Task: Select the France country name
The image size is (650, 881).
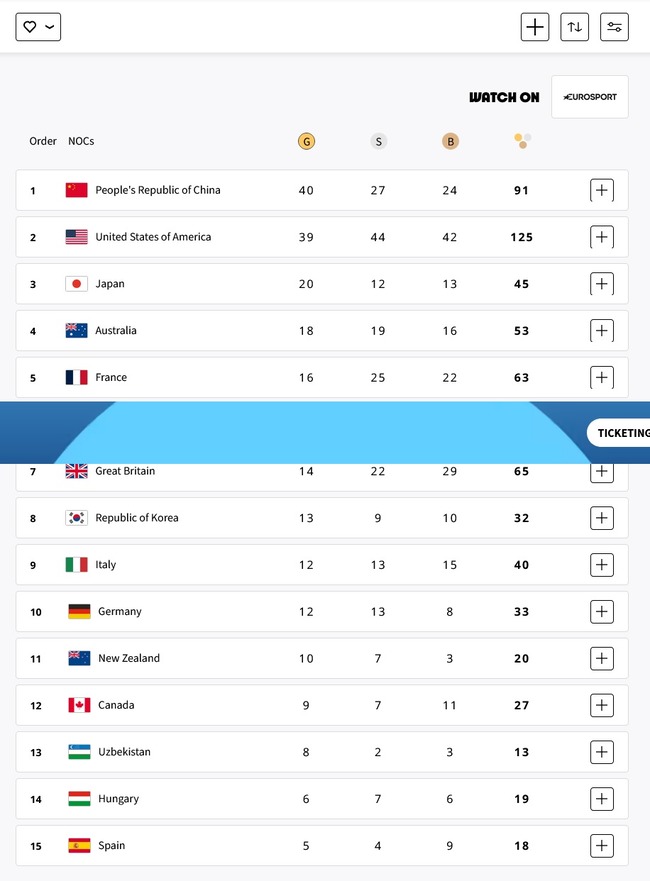Action: [111, 378]
